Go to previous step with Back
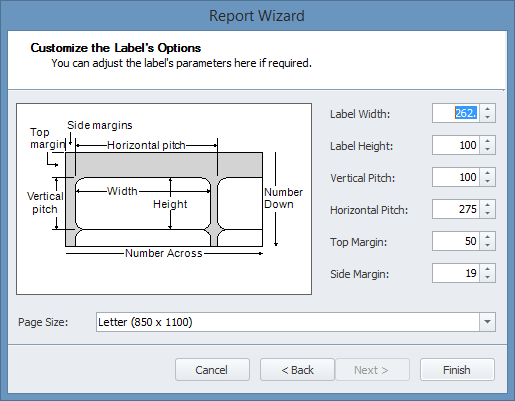The height and width of the screenshot is (401, 515). coord(297,370)
